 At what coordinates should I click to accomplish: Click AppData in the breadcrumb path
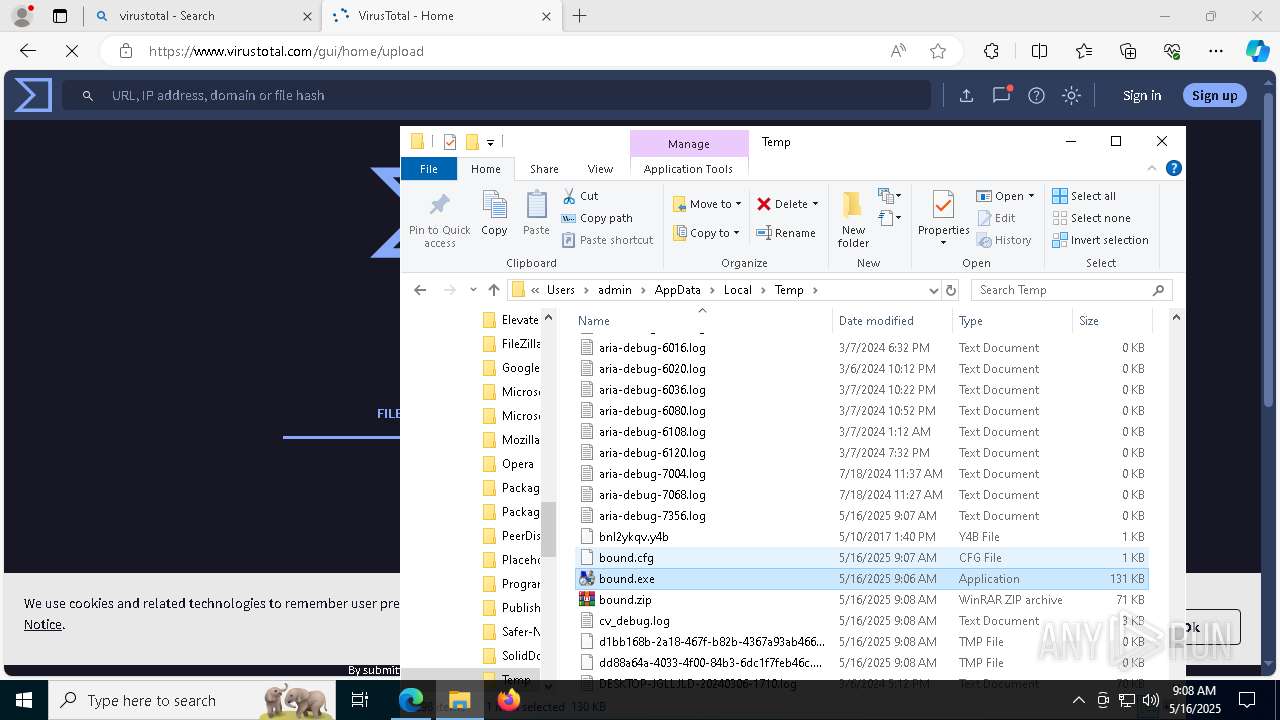pos(677,290)
